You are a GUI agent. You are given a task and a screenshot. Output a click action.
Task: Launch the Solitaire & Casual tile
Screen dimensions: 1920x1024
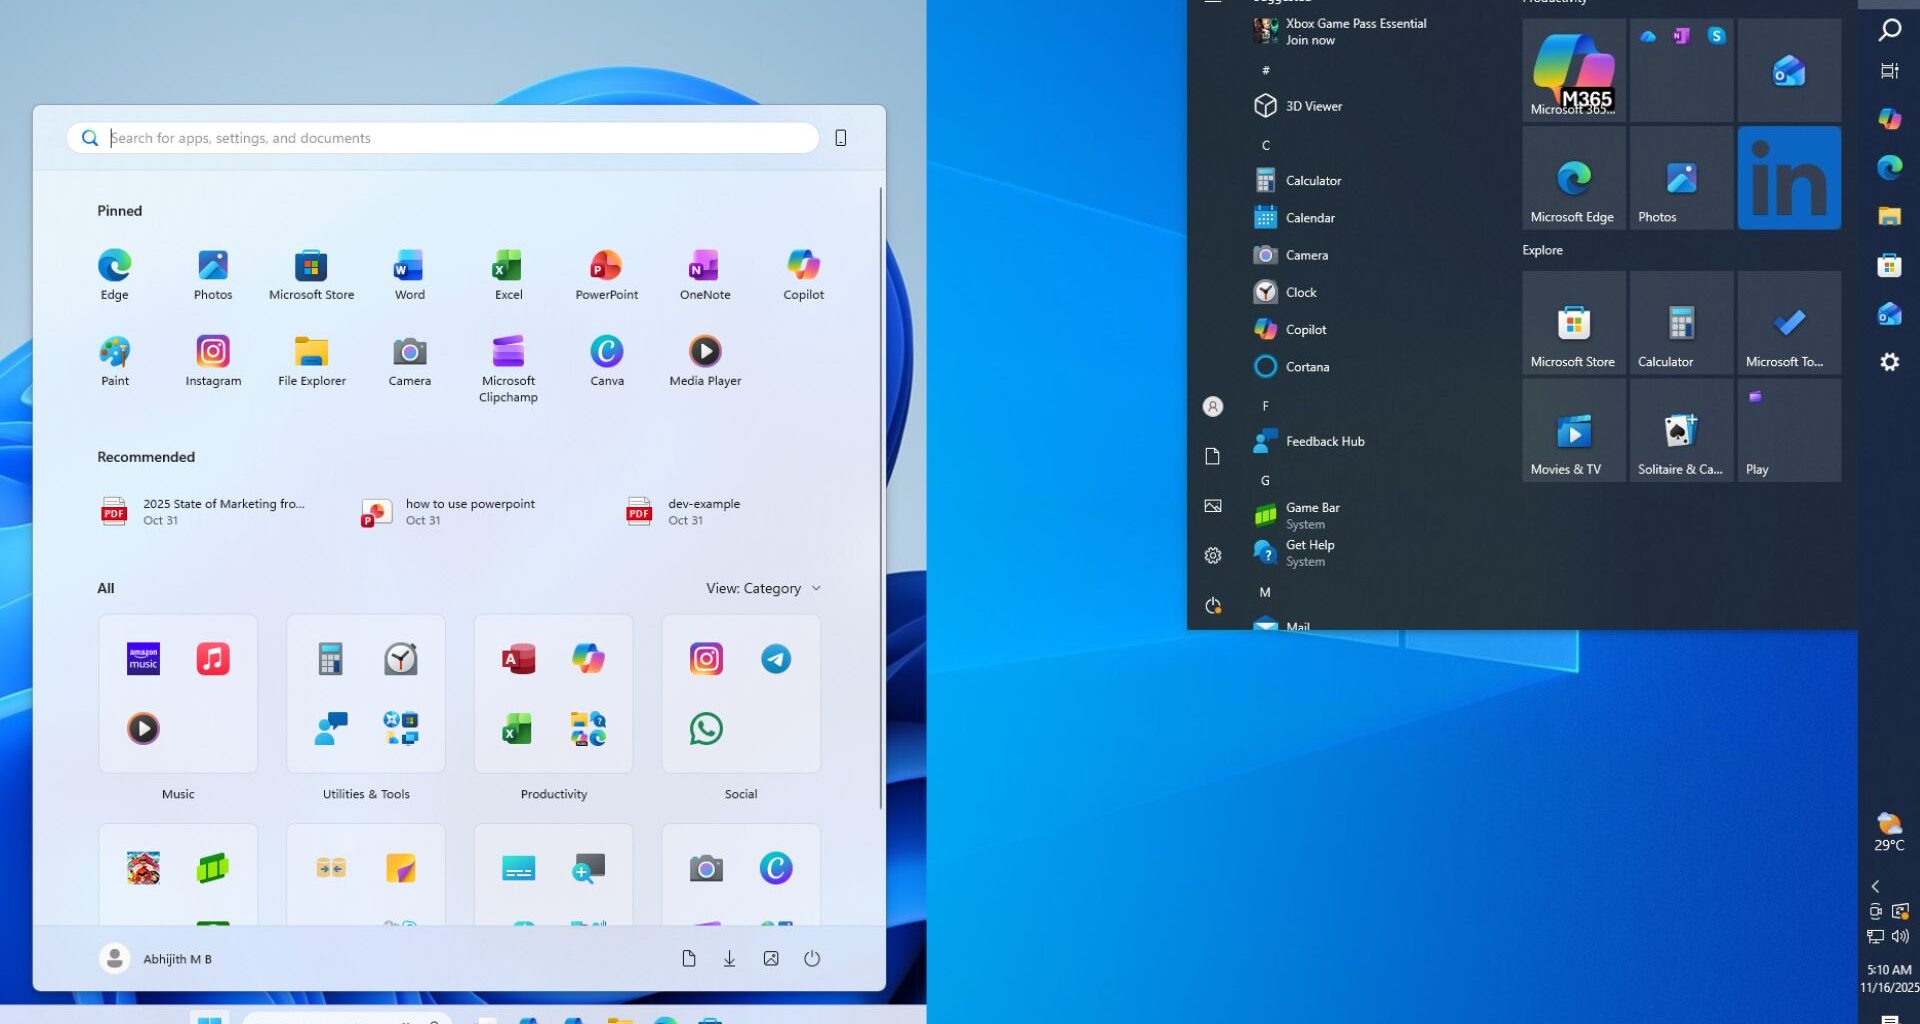[1681, 430]
